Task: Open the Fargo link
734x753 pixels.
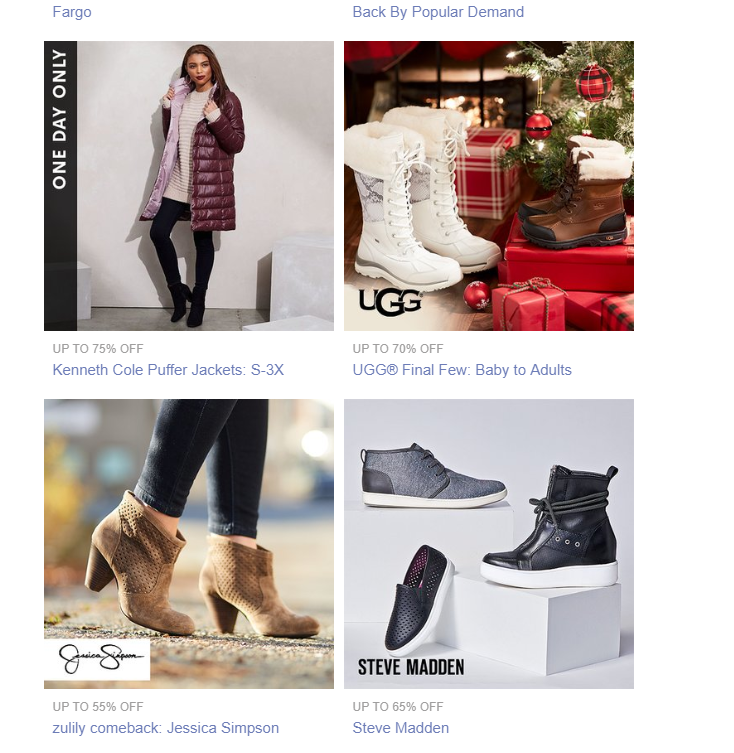Action: (72, 12)
